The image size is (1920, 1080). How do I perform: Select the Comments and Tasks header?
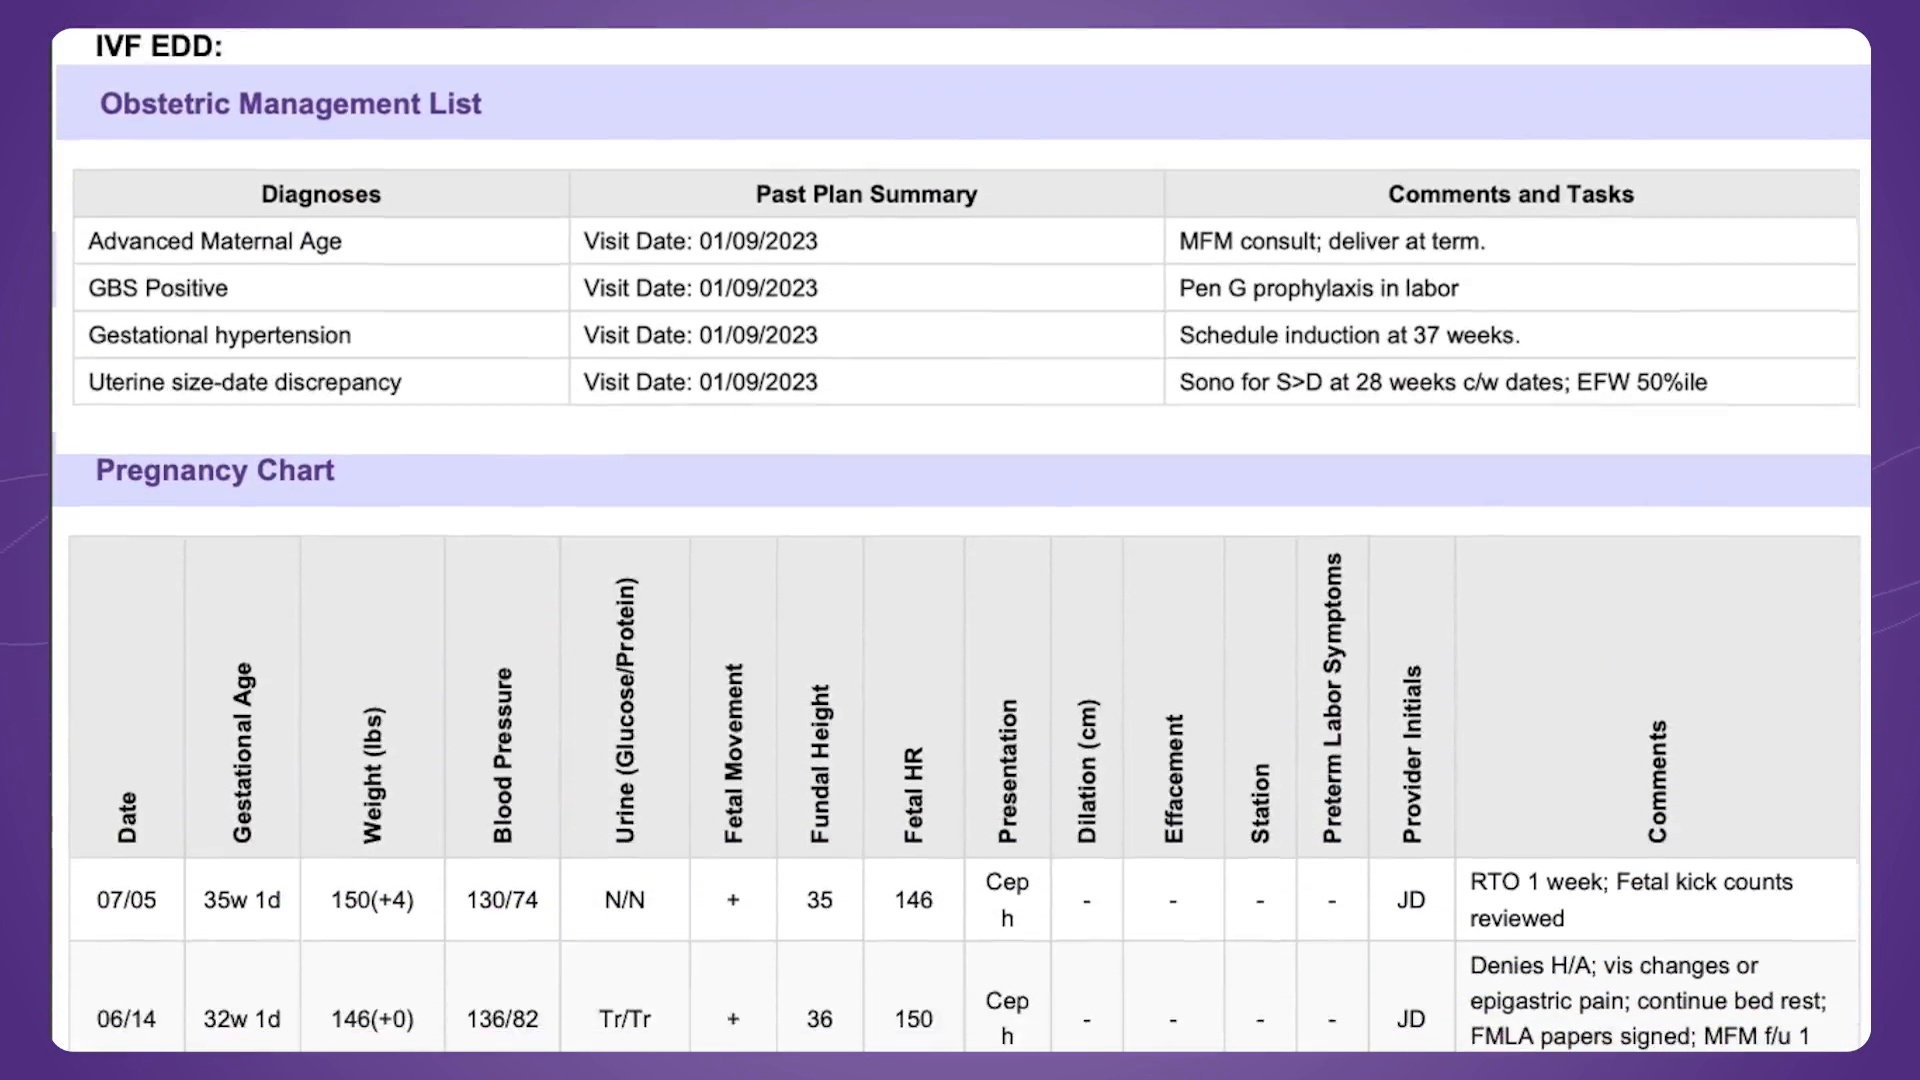pos(1510,194)
